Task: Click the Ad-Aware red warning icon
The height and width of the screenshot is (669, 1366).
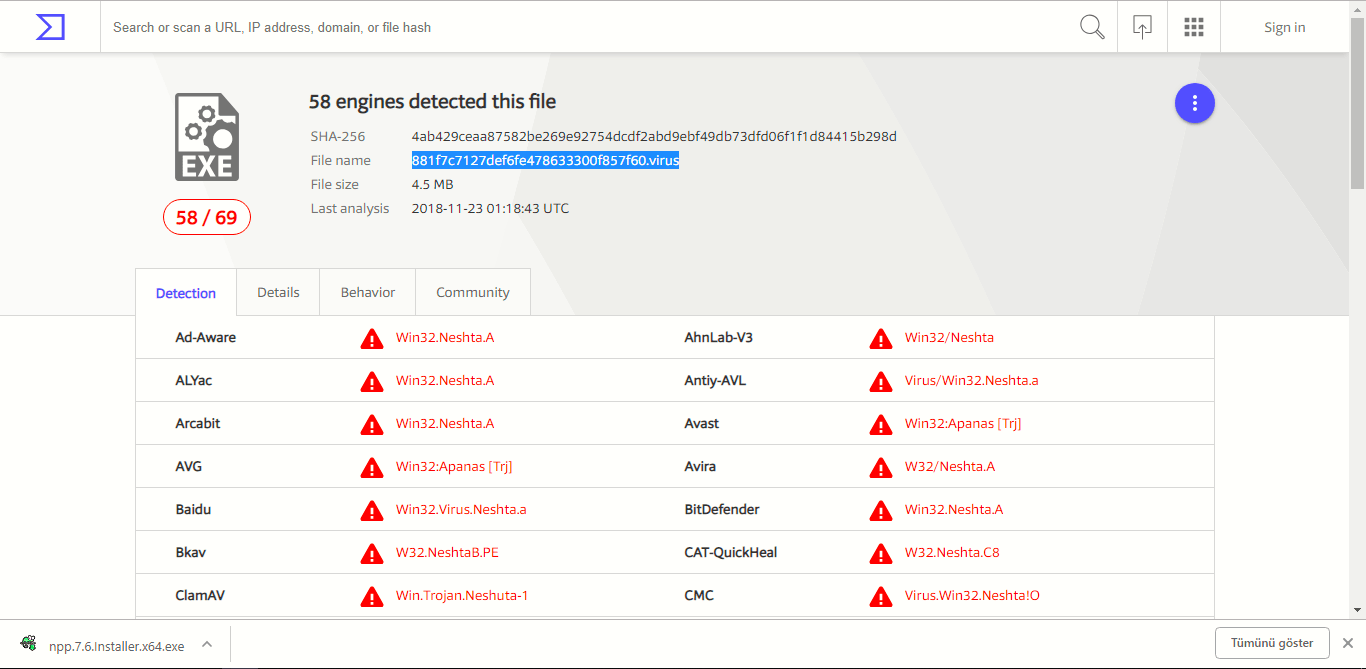Action: pyautogui.click(x=372, y=338)
